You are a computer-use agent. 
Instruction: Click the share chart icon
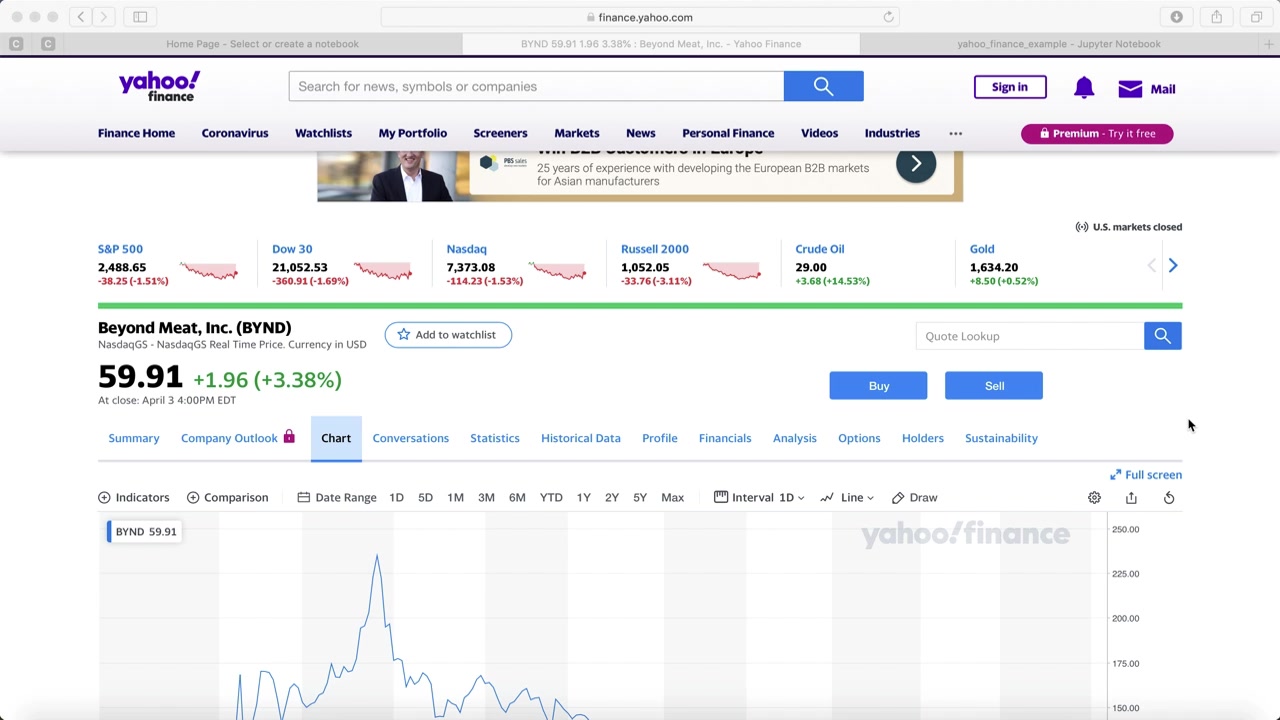(x=1131, y=497)
